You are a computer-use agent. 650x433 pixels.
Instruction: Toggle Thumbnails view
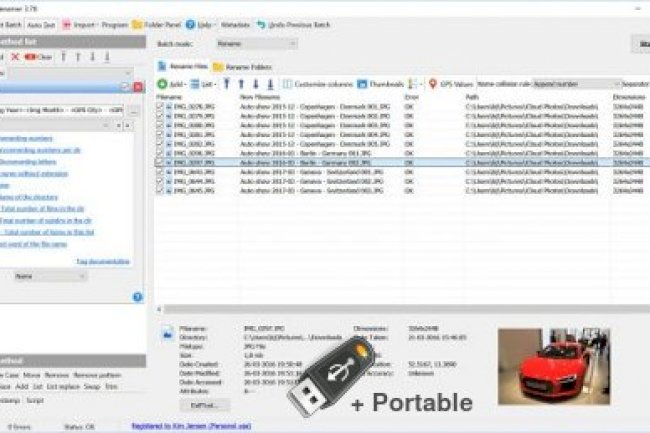pos(380,84)
